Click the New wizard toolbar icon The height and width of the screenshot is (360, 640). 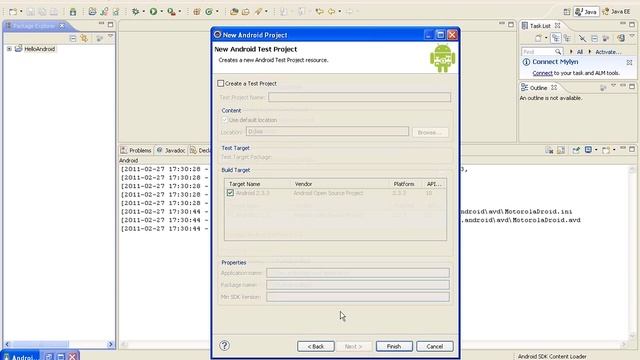point(13,12)
